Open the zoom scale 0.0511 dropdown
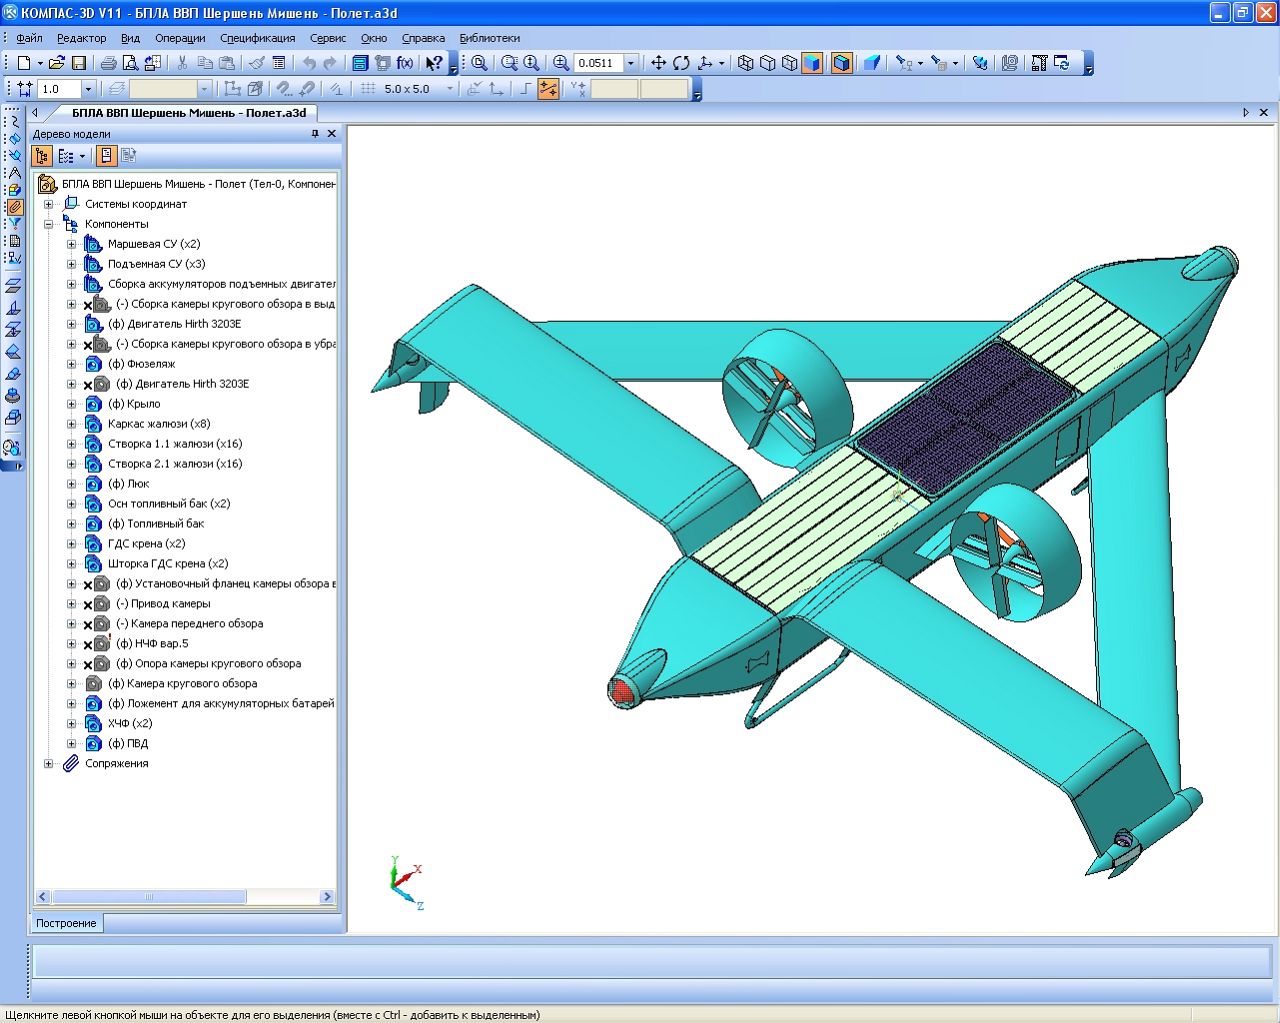1280x1023 pixels. coord(631,63)
